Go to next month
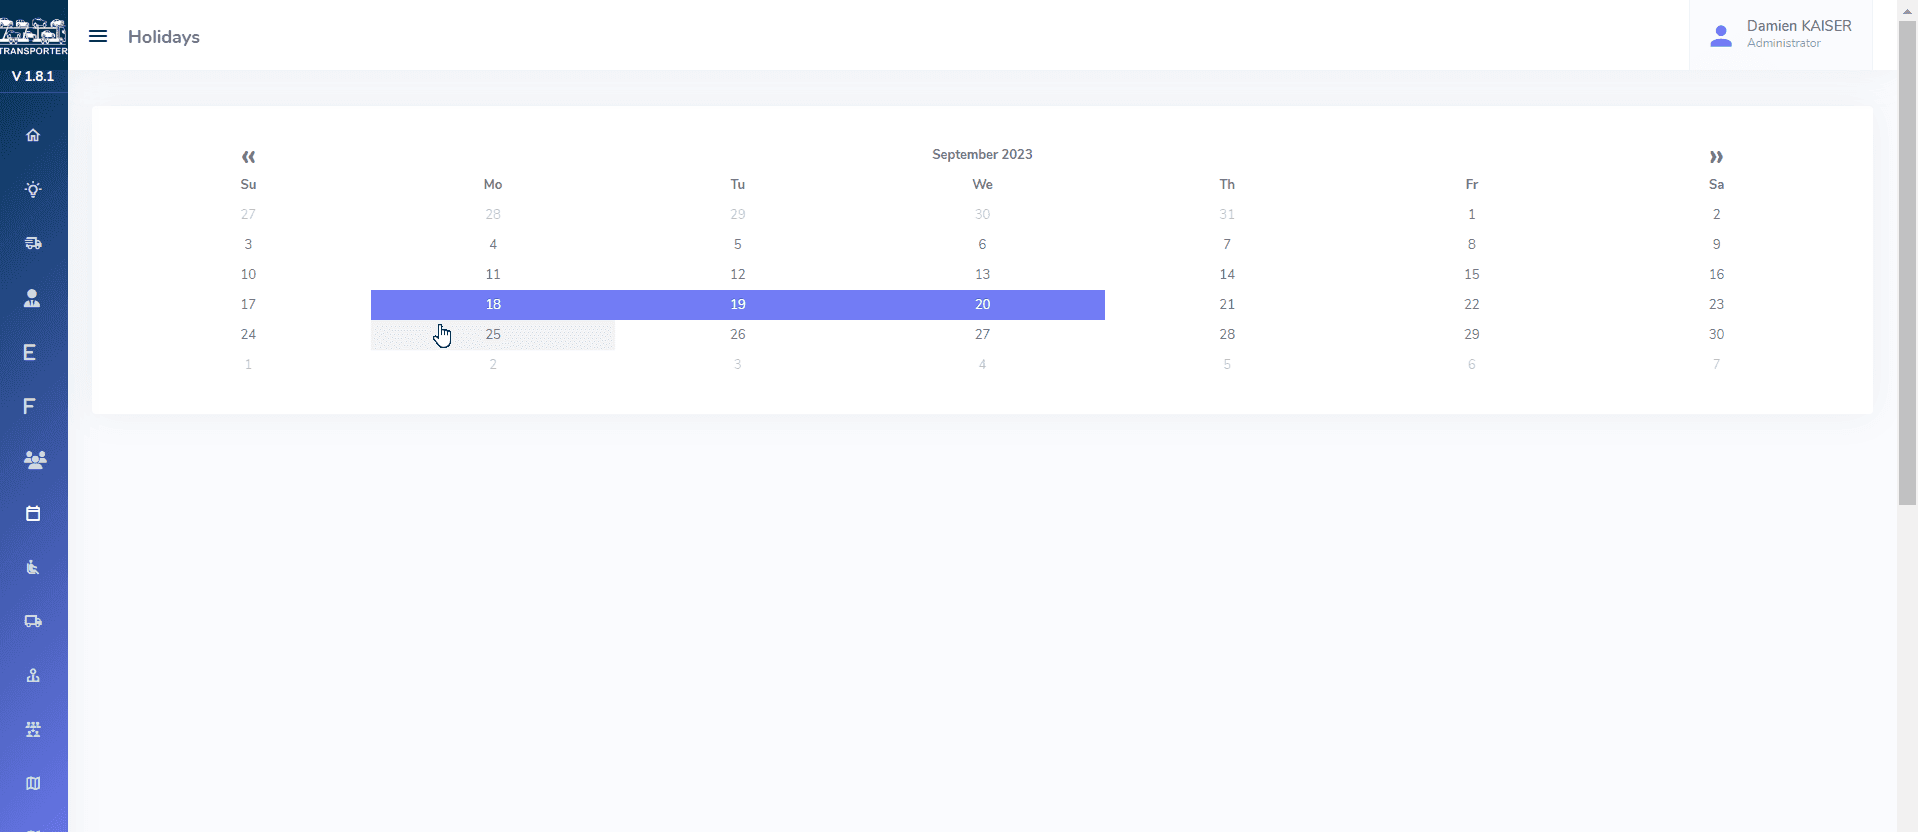 (x=1716, y=157)
